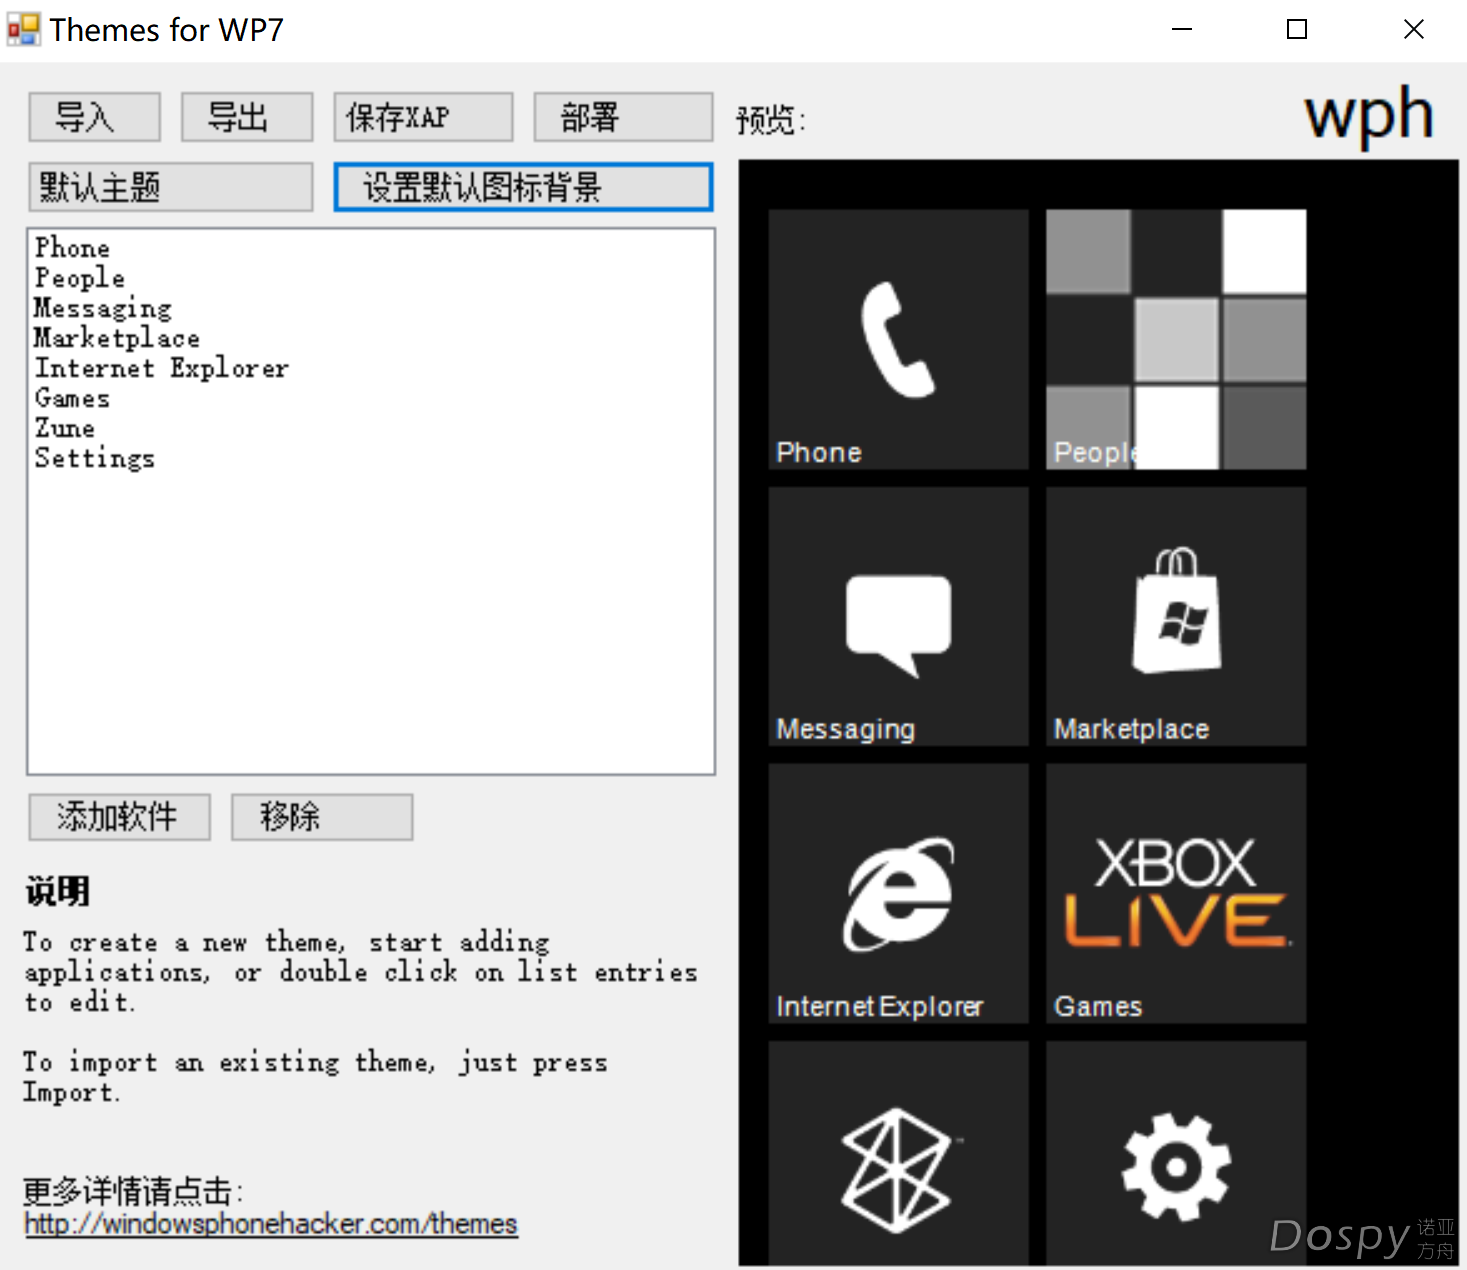Click the Internet Explorer logo icon
Image resolution: width=1467 pixels, height=1270 pixels.
point(898,894)
